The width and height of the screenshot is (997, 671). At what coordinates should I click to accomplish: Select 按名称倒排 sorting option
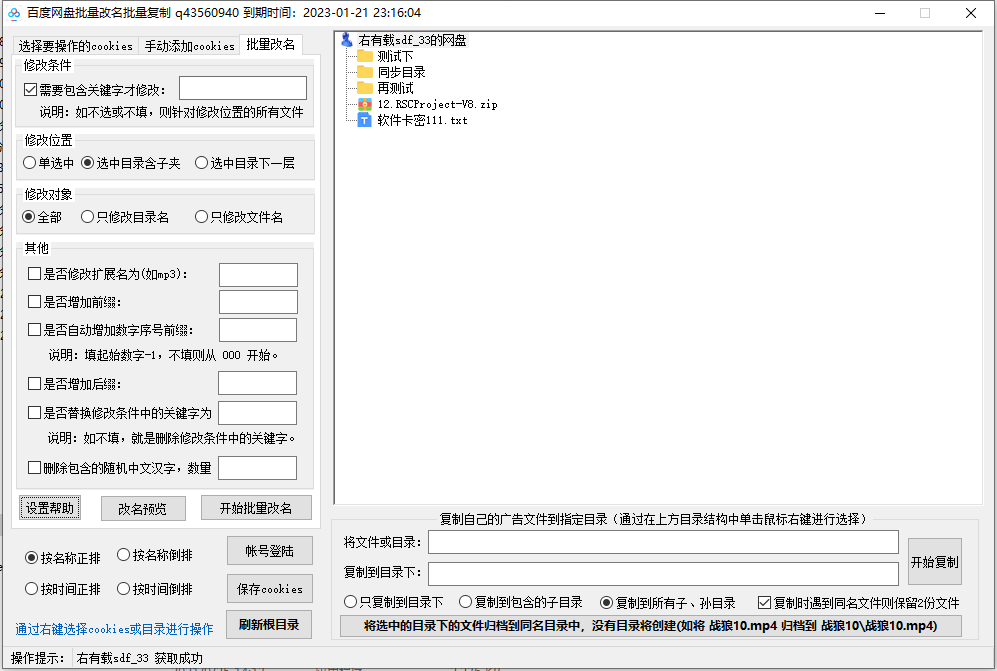click(155, 555)
